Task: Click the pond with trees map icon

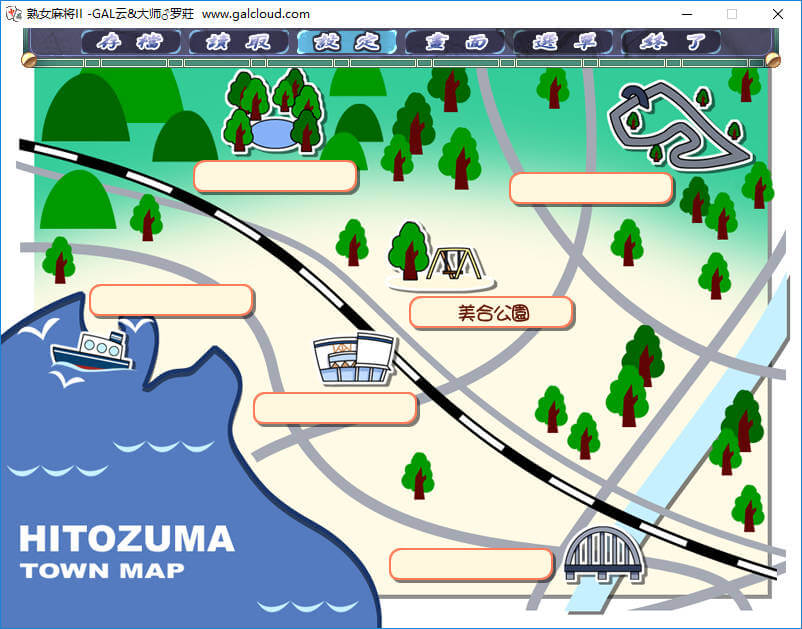Action: click(272, 115)
